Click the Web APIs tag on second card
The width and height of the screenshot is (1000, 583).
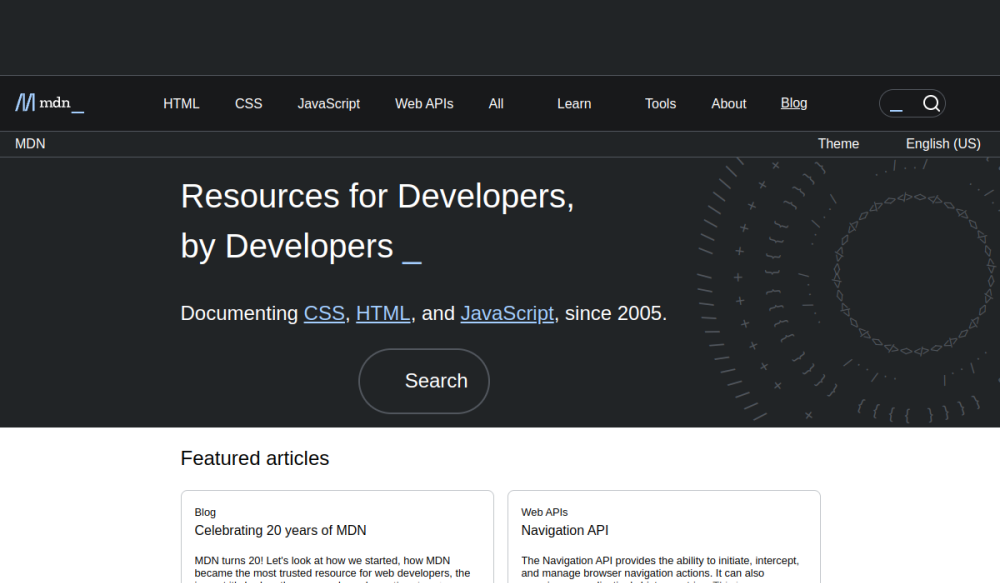[544, 512]
